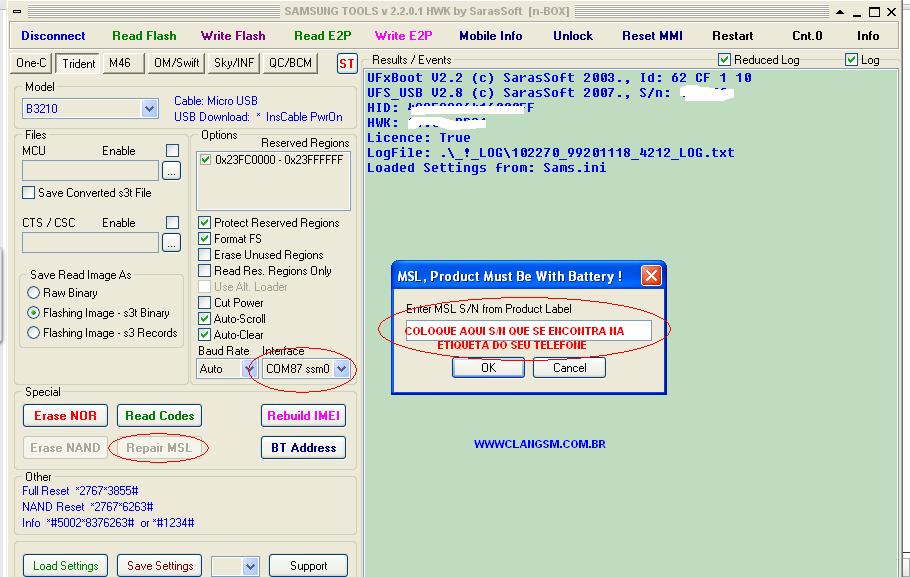The height and width of the screenshot is (577, 910).
Task: Uncheck reserved region 0x23FC0000 - 0x23FFFFFF
Action: [205, 160]
